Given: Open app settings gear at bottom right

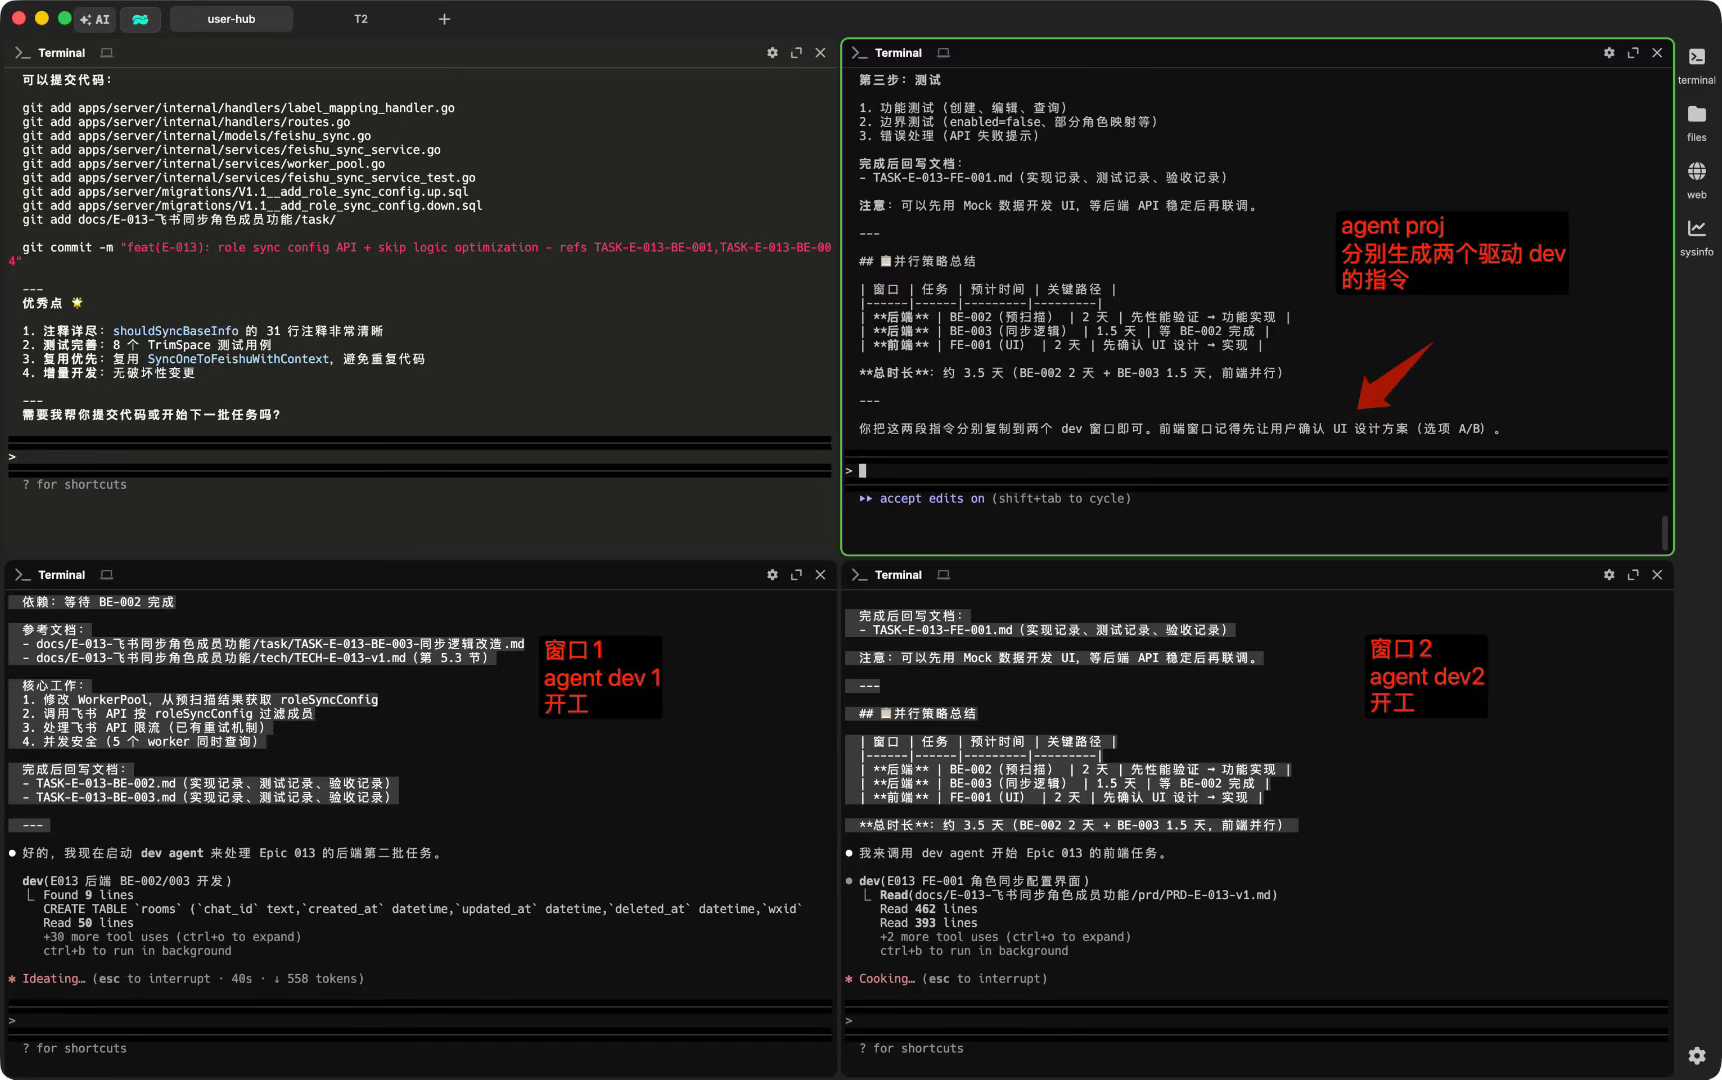Looking at the screenshot, I should pyautogui.click(x=1696, y=1055).
